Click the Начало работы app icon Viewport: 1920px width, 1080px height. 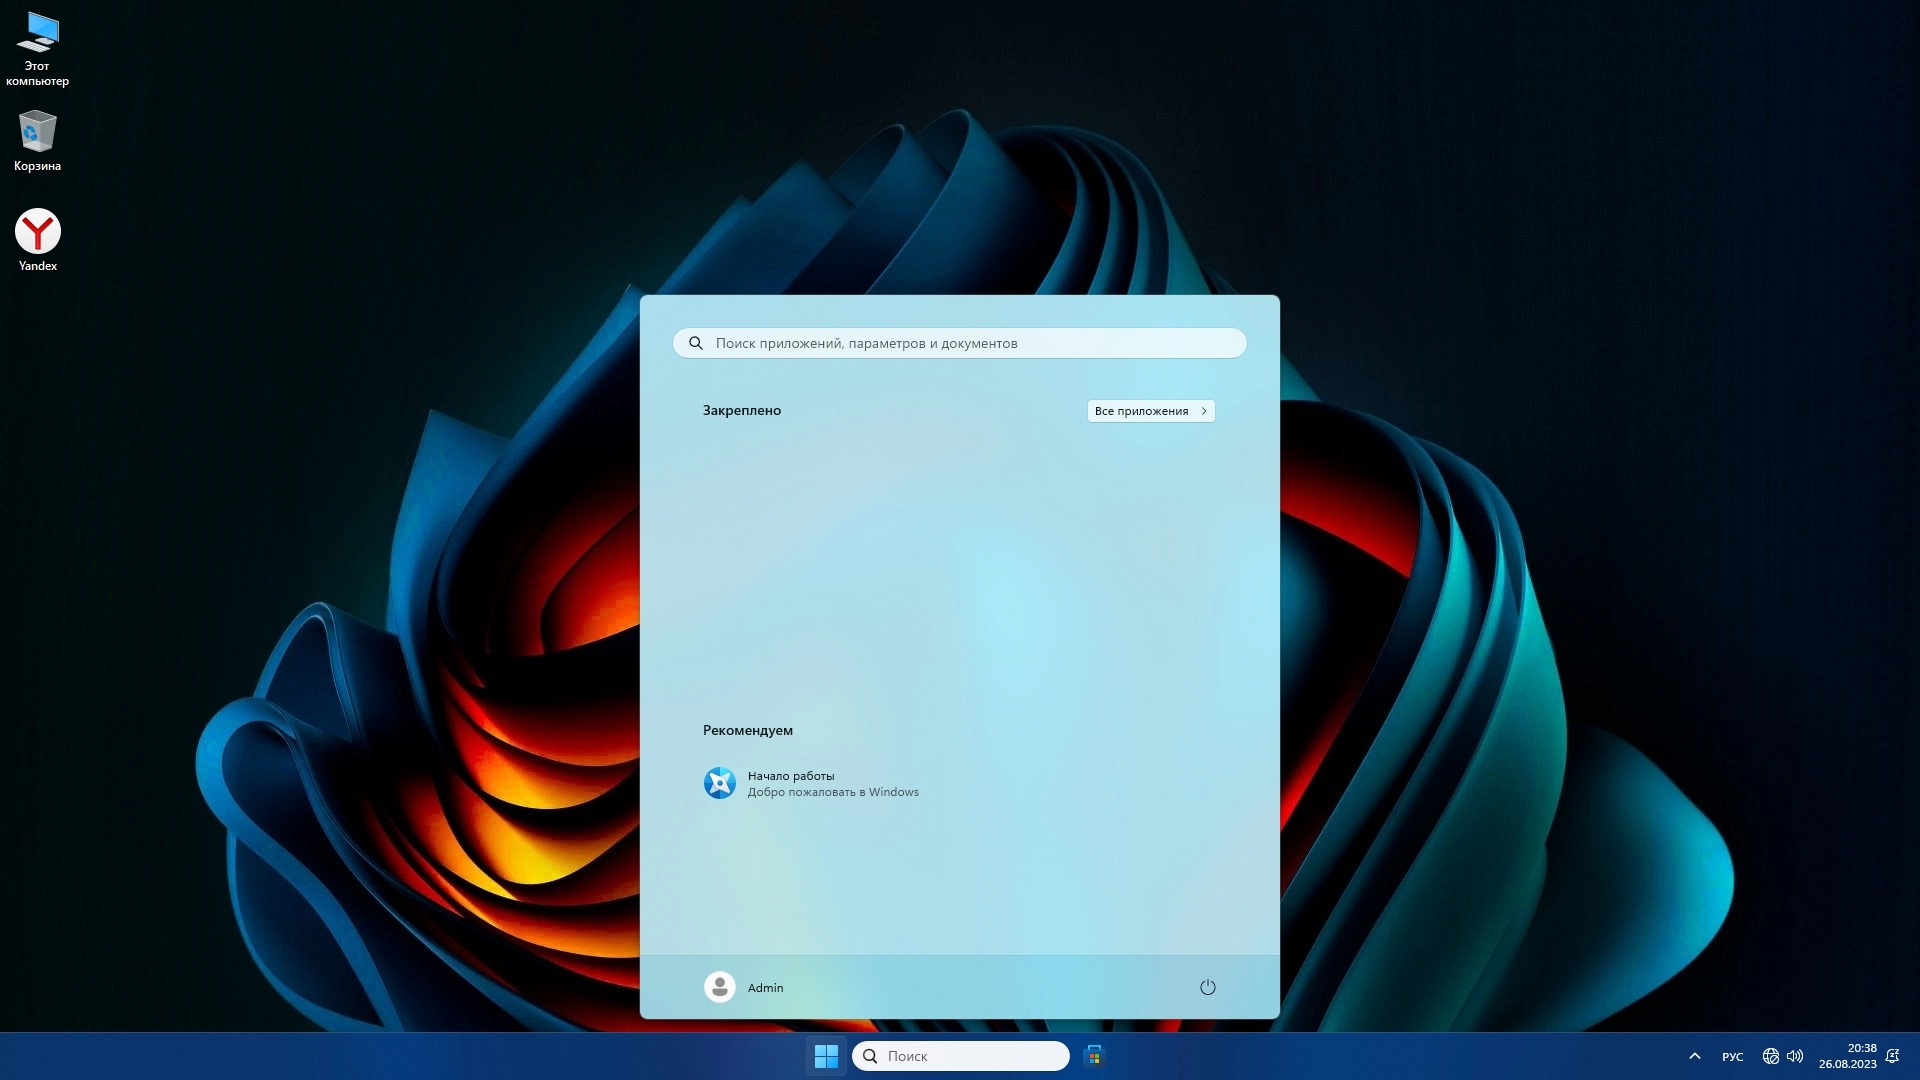pyautogui.click(x=720, y=783)
